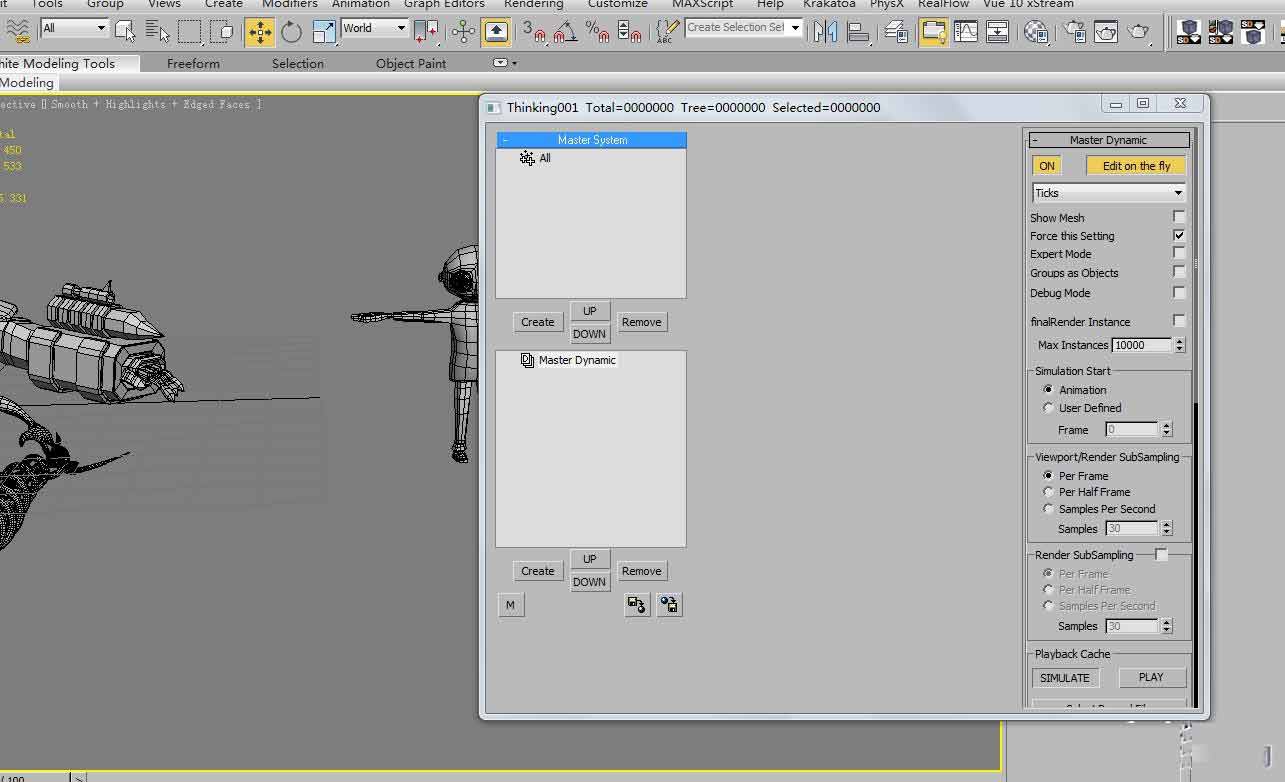
Task: Open the Rendering menu
Action: (533, 4)
